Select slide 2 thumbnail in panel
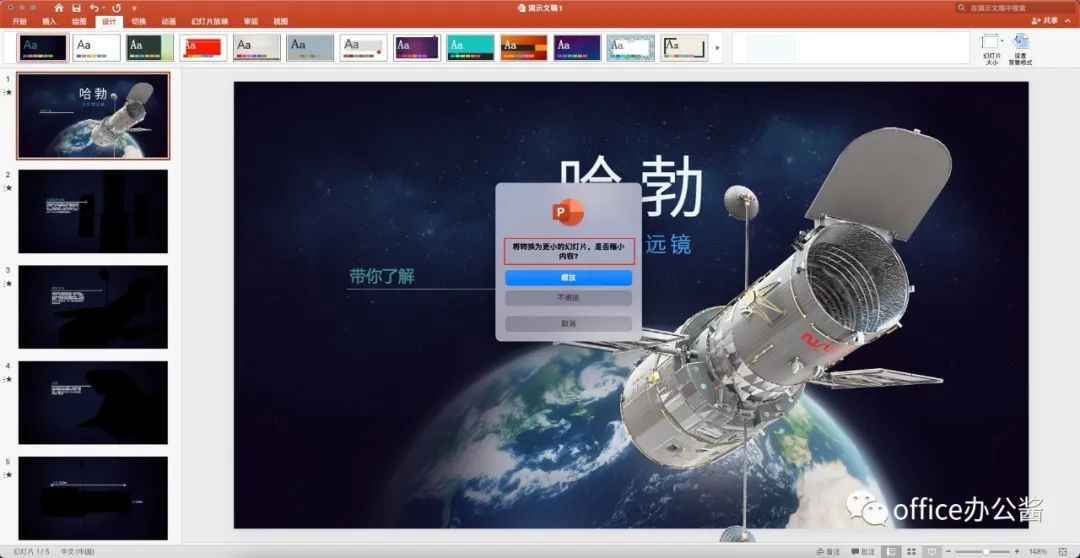The image size is (1080, 558). tap(93, 211)
